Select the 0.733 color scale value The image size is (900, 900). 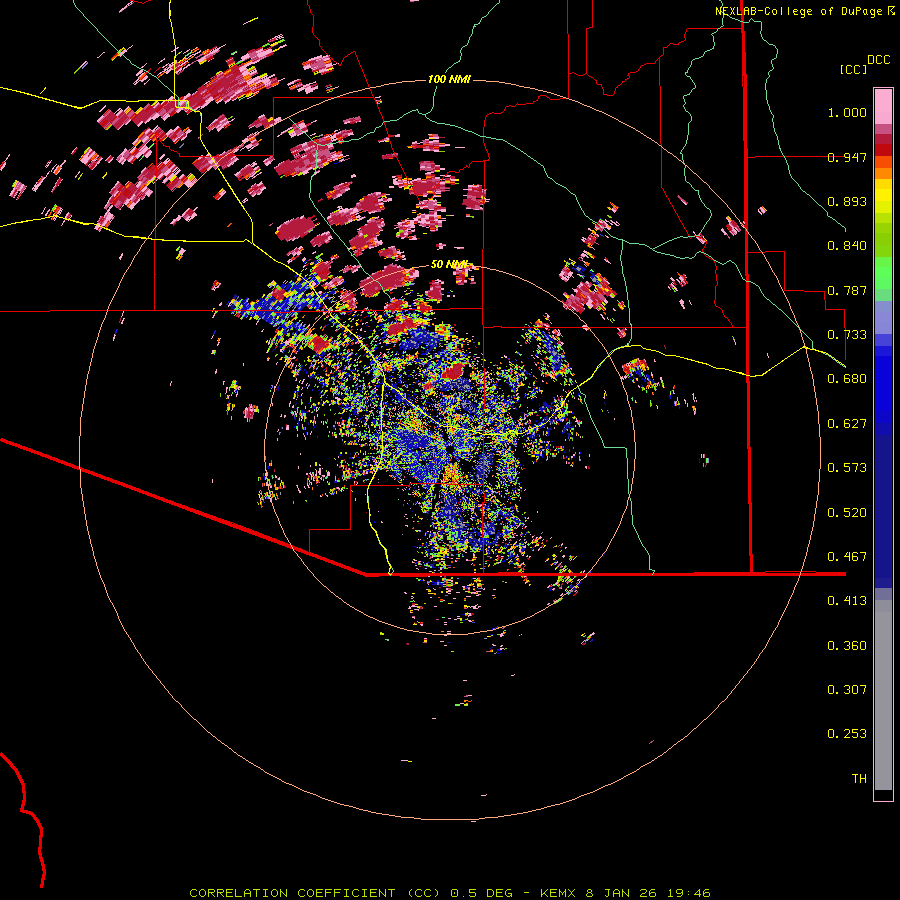[847, 335]
